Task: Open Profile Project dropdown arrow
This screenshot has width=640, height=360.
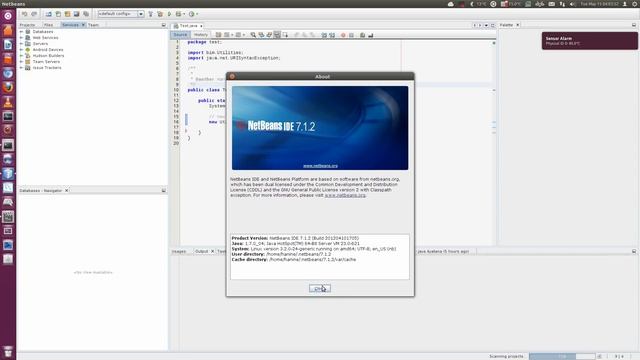Action: click(197, 14)
